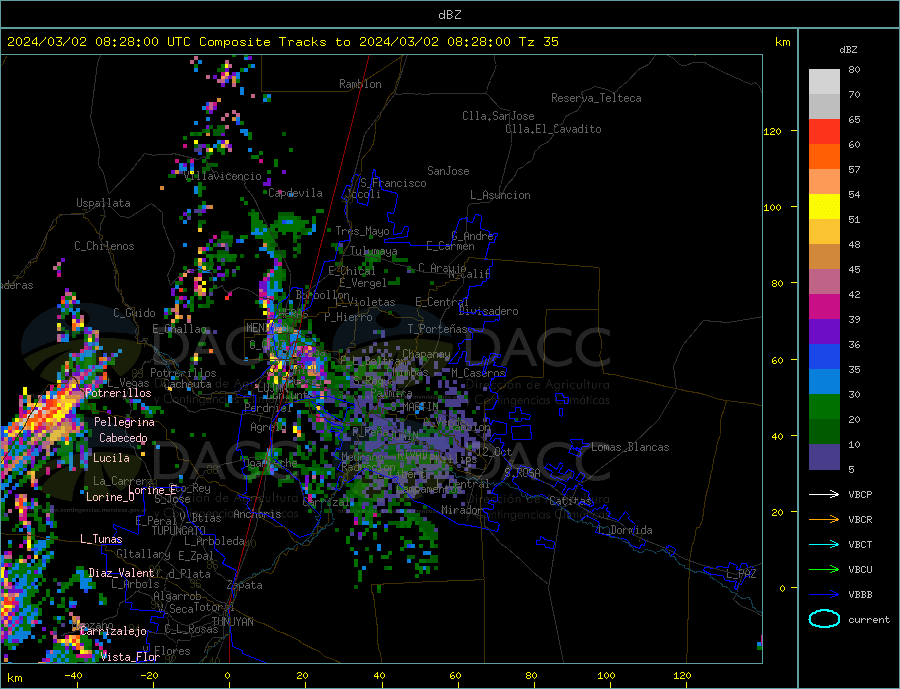Select the light gray 70–80 dBZ swatch
Screen dimensions: 900x689
coord(824,82)
